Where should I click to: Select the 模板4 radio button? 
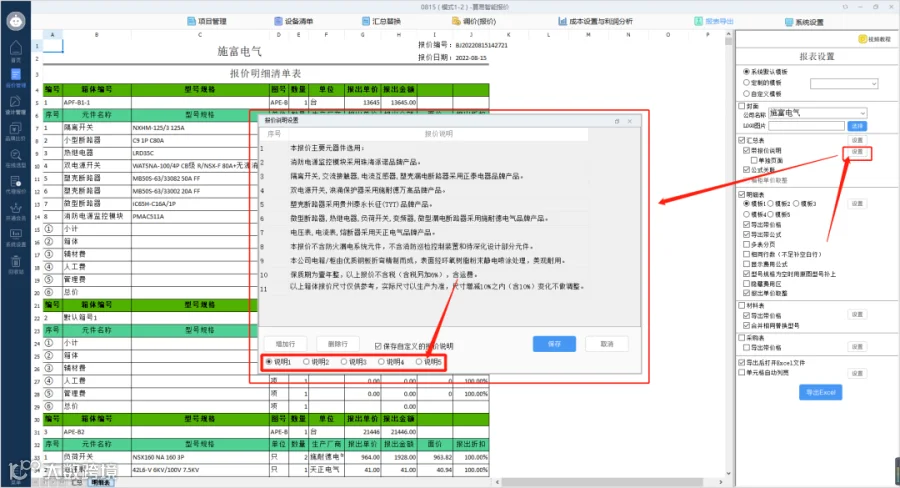tap(746, 214)
